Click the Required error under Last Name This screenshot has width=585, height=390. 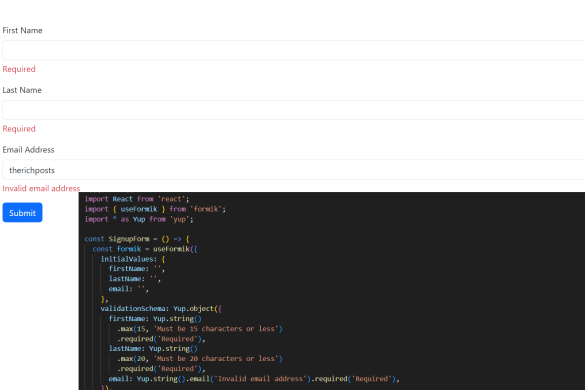pyautogui.click(x=19, y=129)
